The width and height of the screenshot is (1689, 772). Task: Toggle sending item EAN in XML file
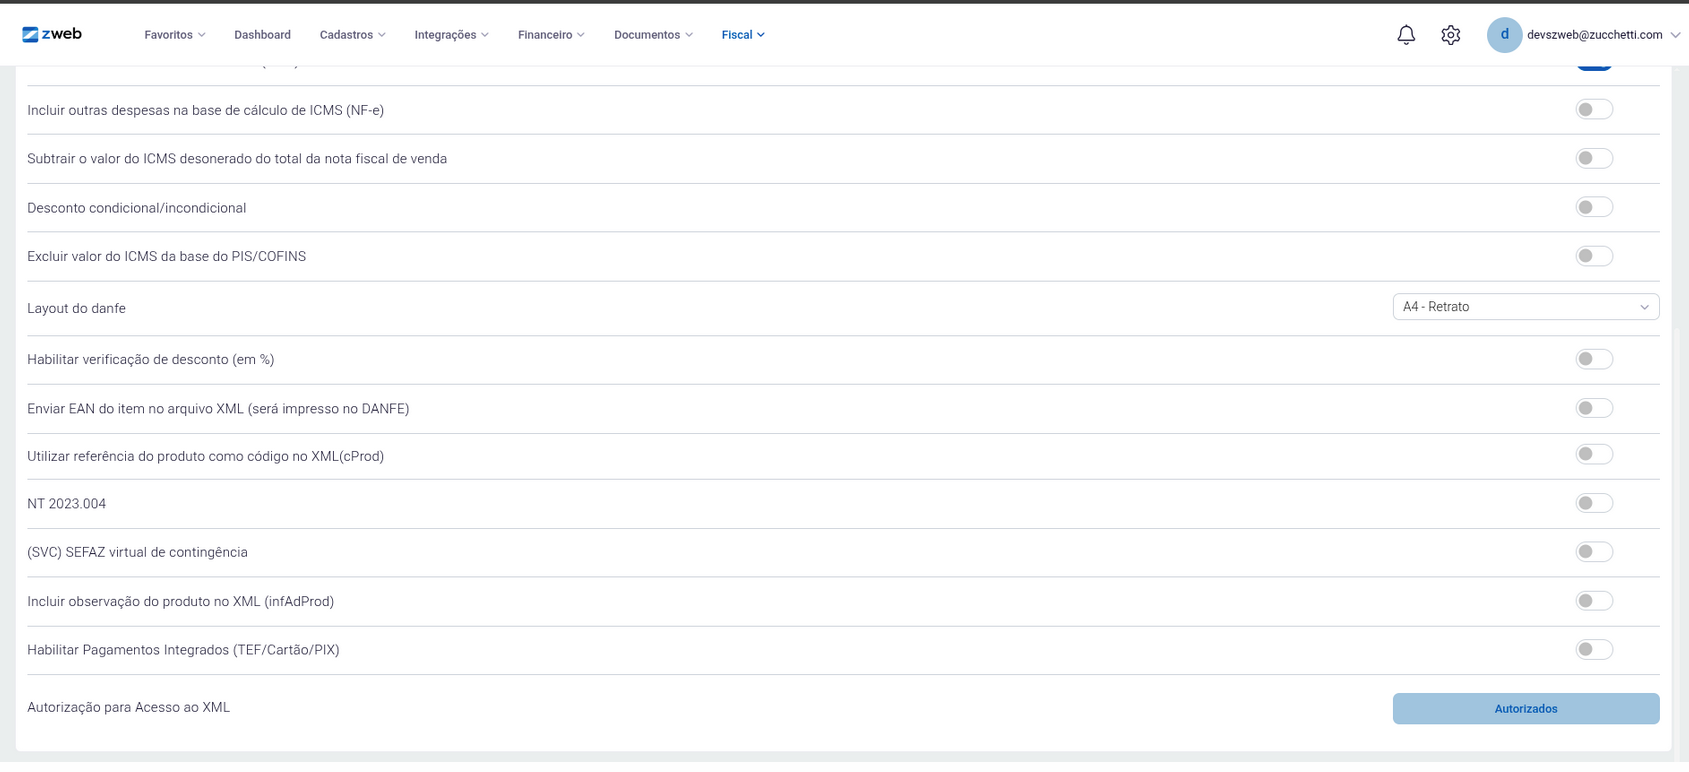pos(1594,408)
